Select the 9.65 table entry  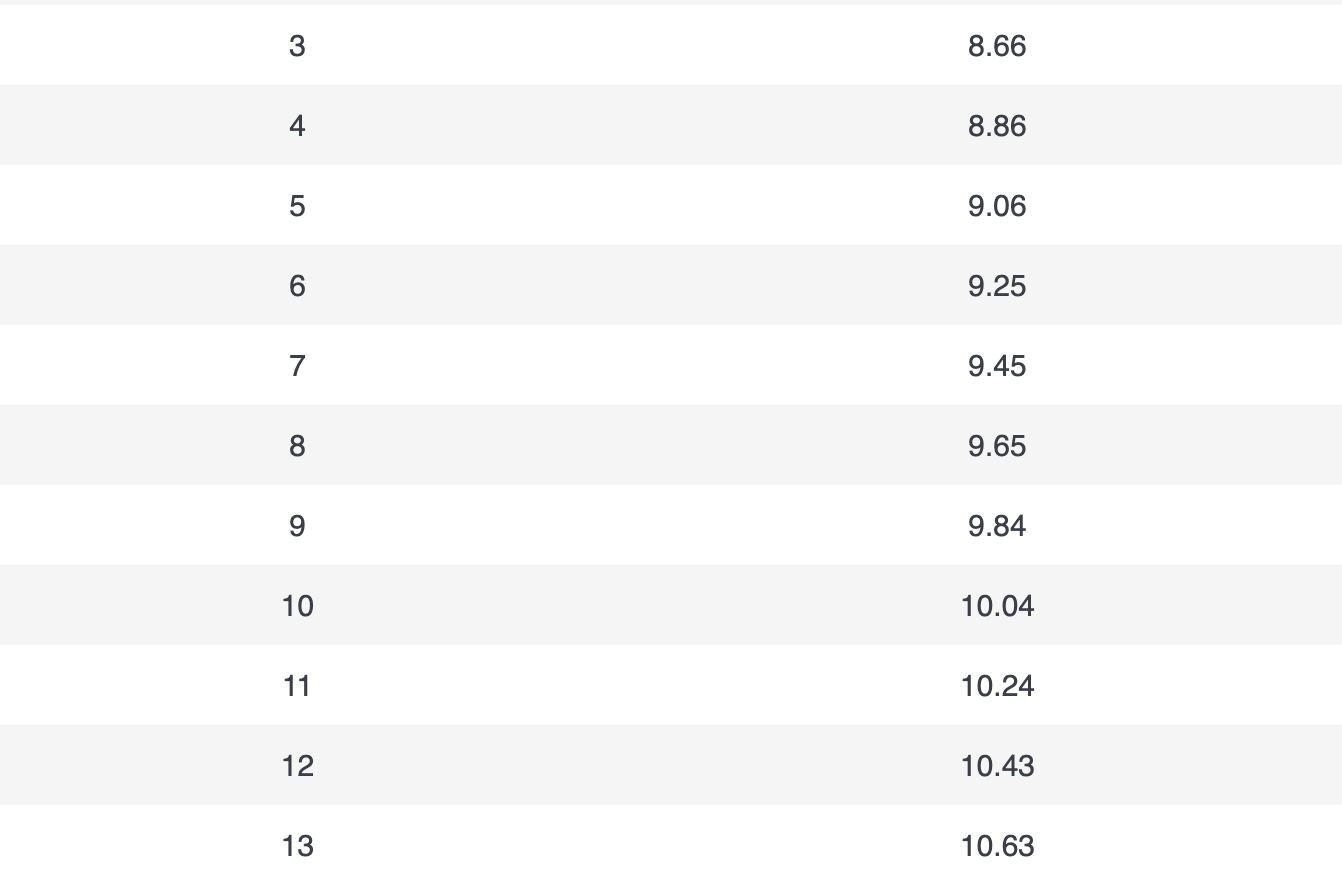point(997,446)
